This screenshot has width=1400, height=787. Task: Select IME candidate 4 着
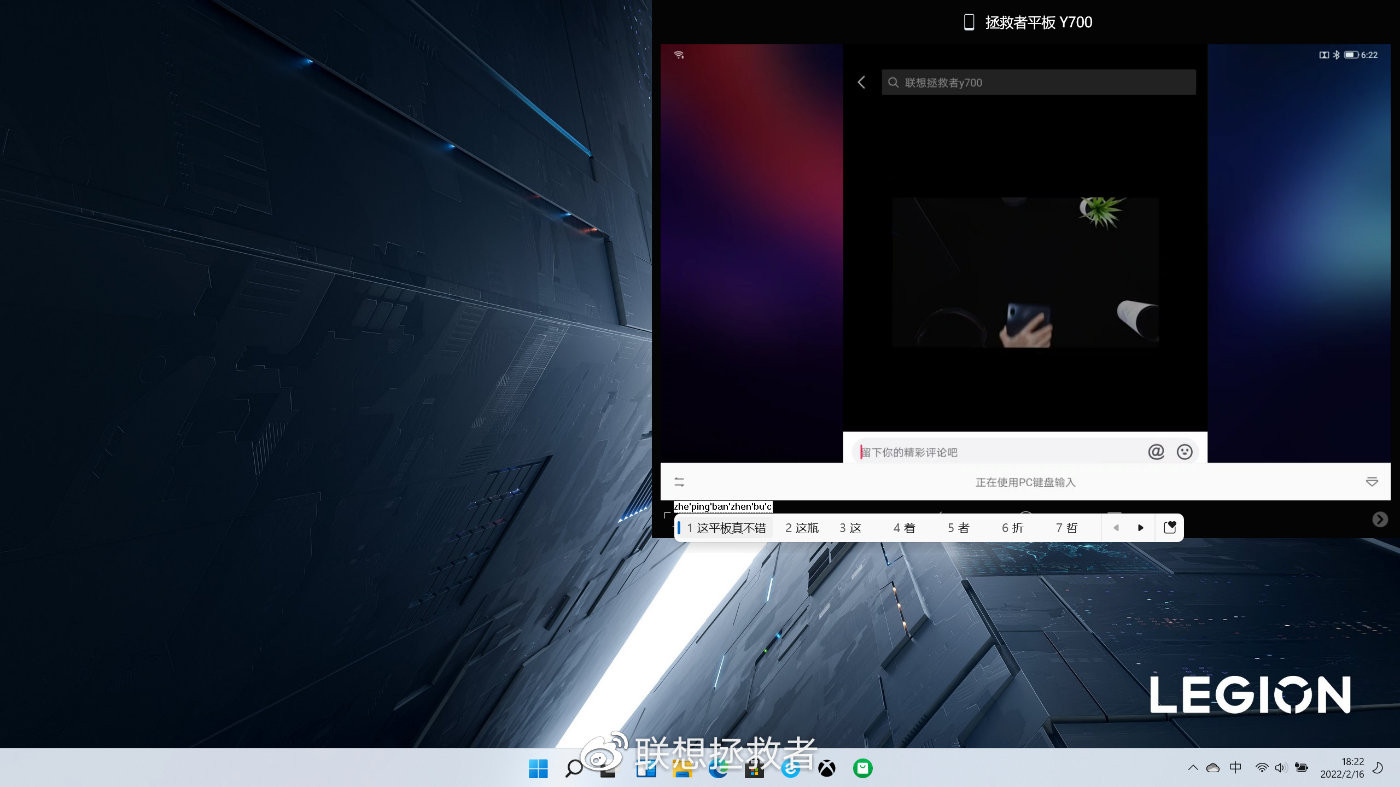coord(904,528)
